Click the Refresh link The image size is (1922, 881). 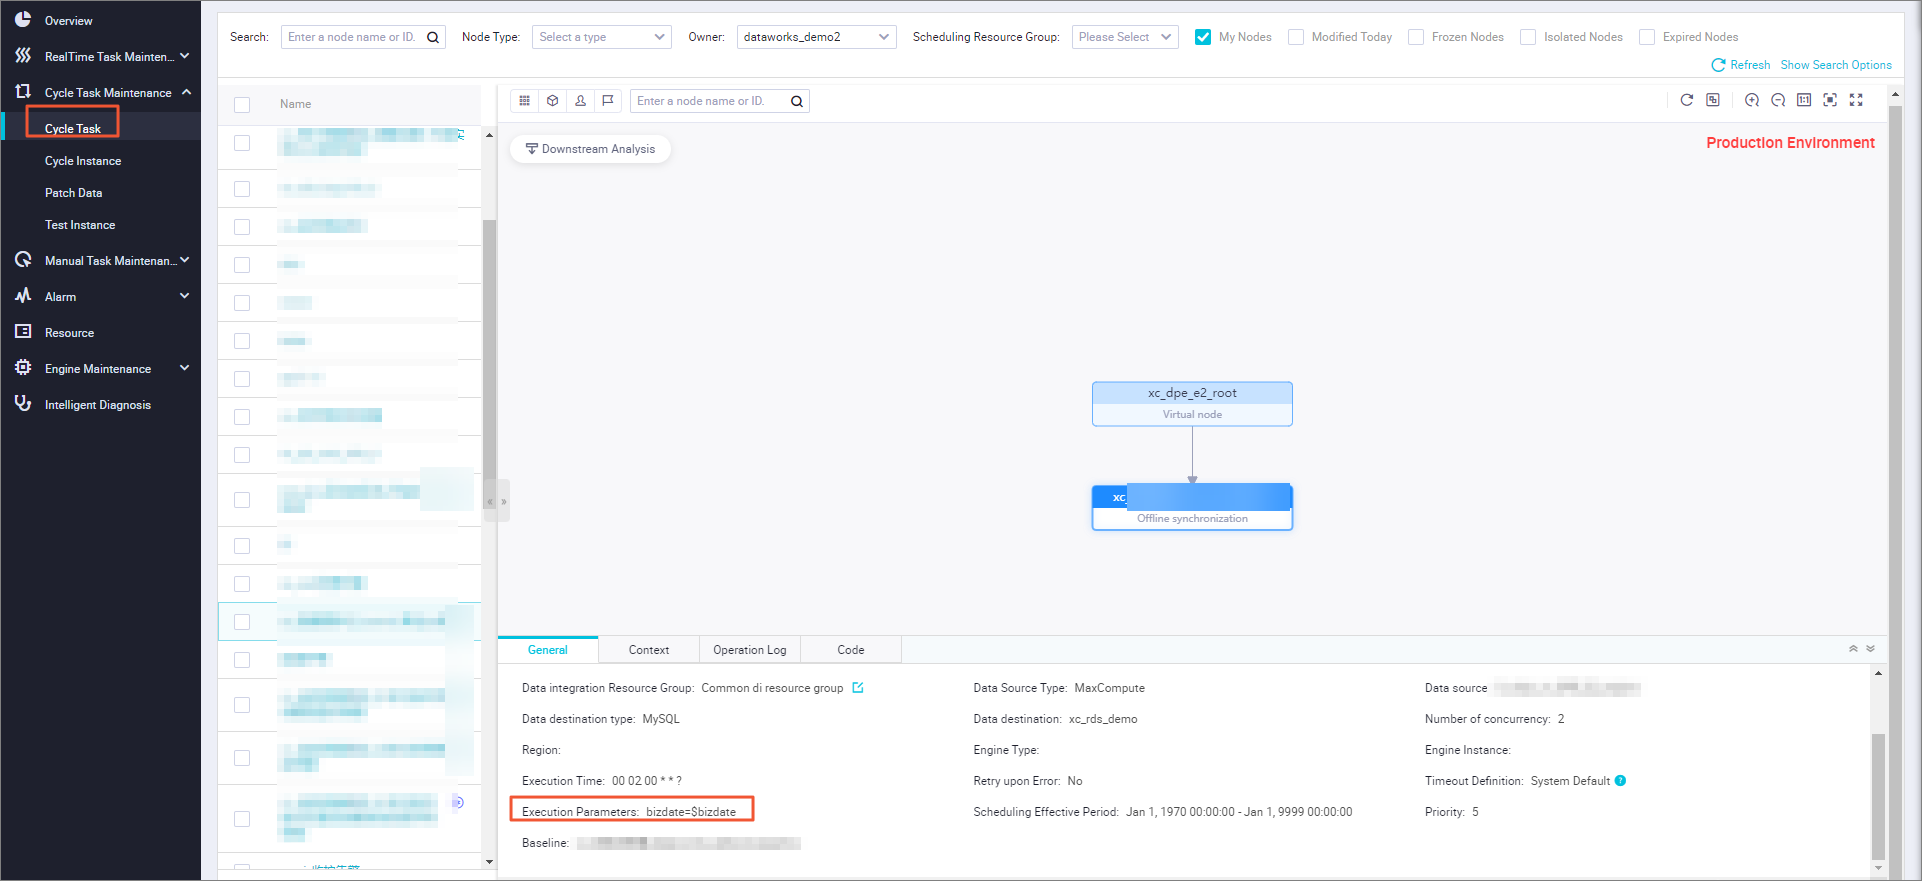point(1750,65)
